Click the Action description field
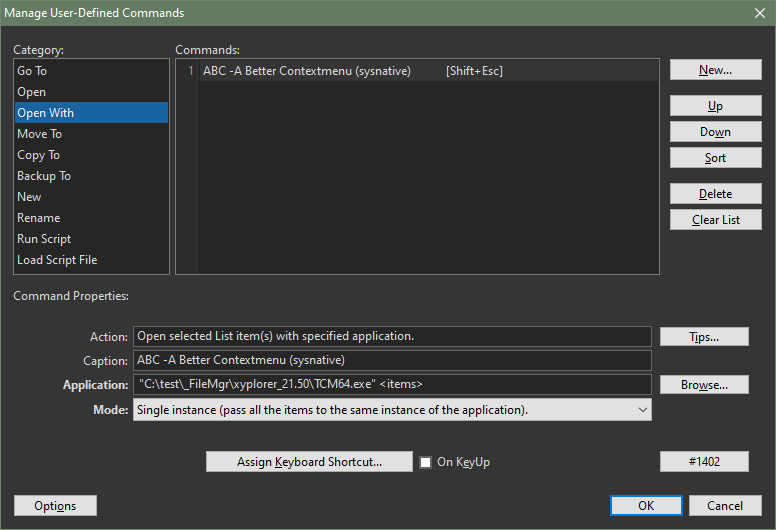 click(x=392, y=337)
